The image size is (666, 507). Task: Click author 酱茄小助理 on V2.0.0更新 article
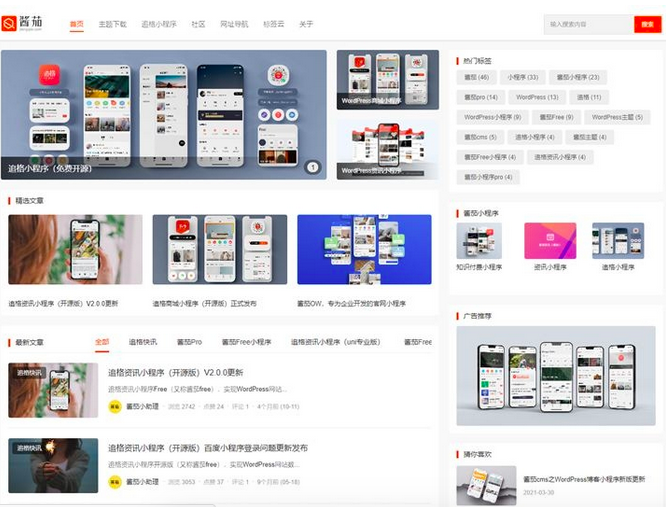click(x=142, y=406)
